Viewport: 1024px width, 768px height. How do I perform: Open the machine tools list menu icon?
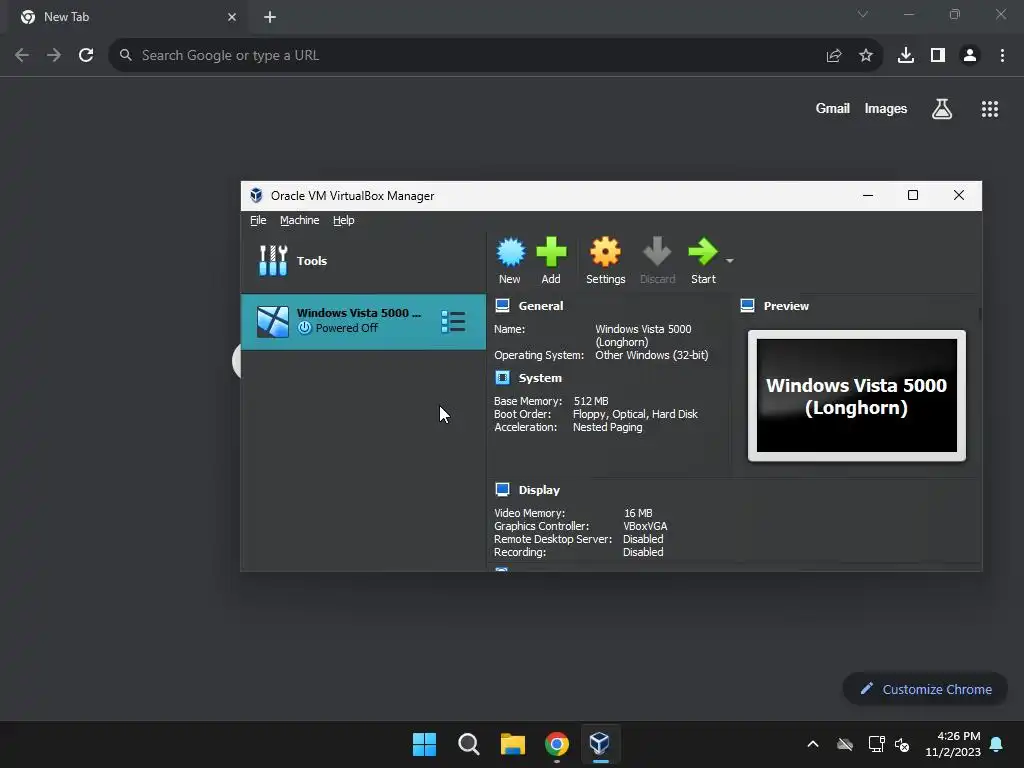[x=453, y=321]
